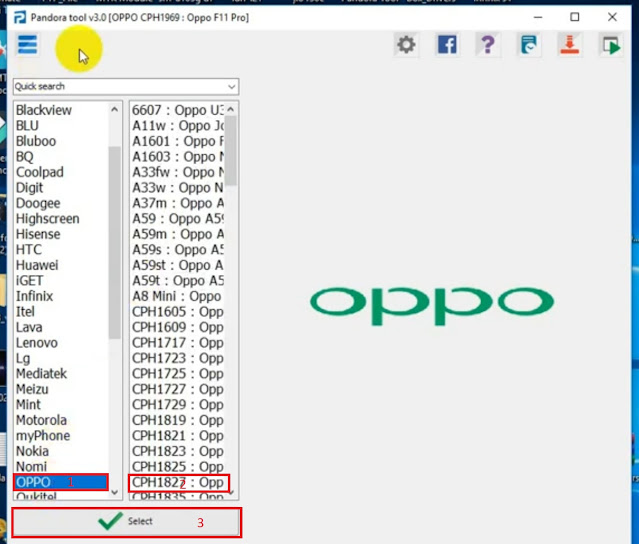Viewport: 639px width, 544px height.
Task: Select model A37m Oppo
Action: pyautogui.click(x=178, y=203)
